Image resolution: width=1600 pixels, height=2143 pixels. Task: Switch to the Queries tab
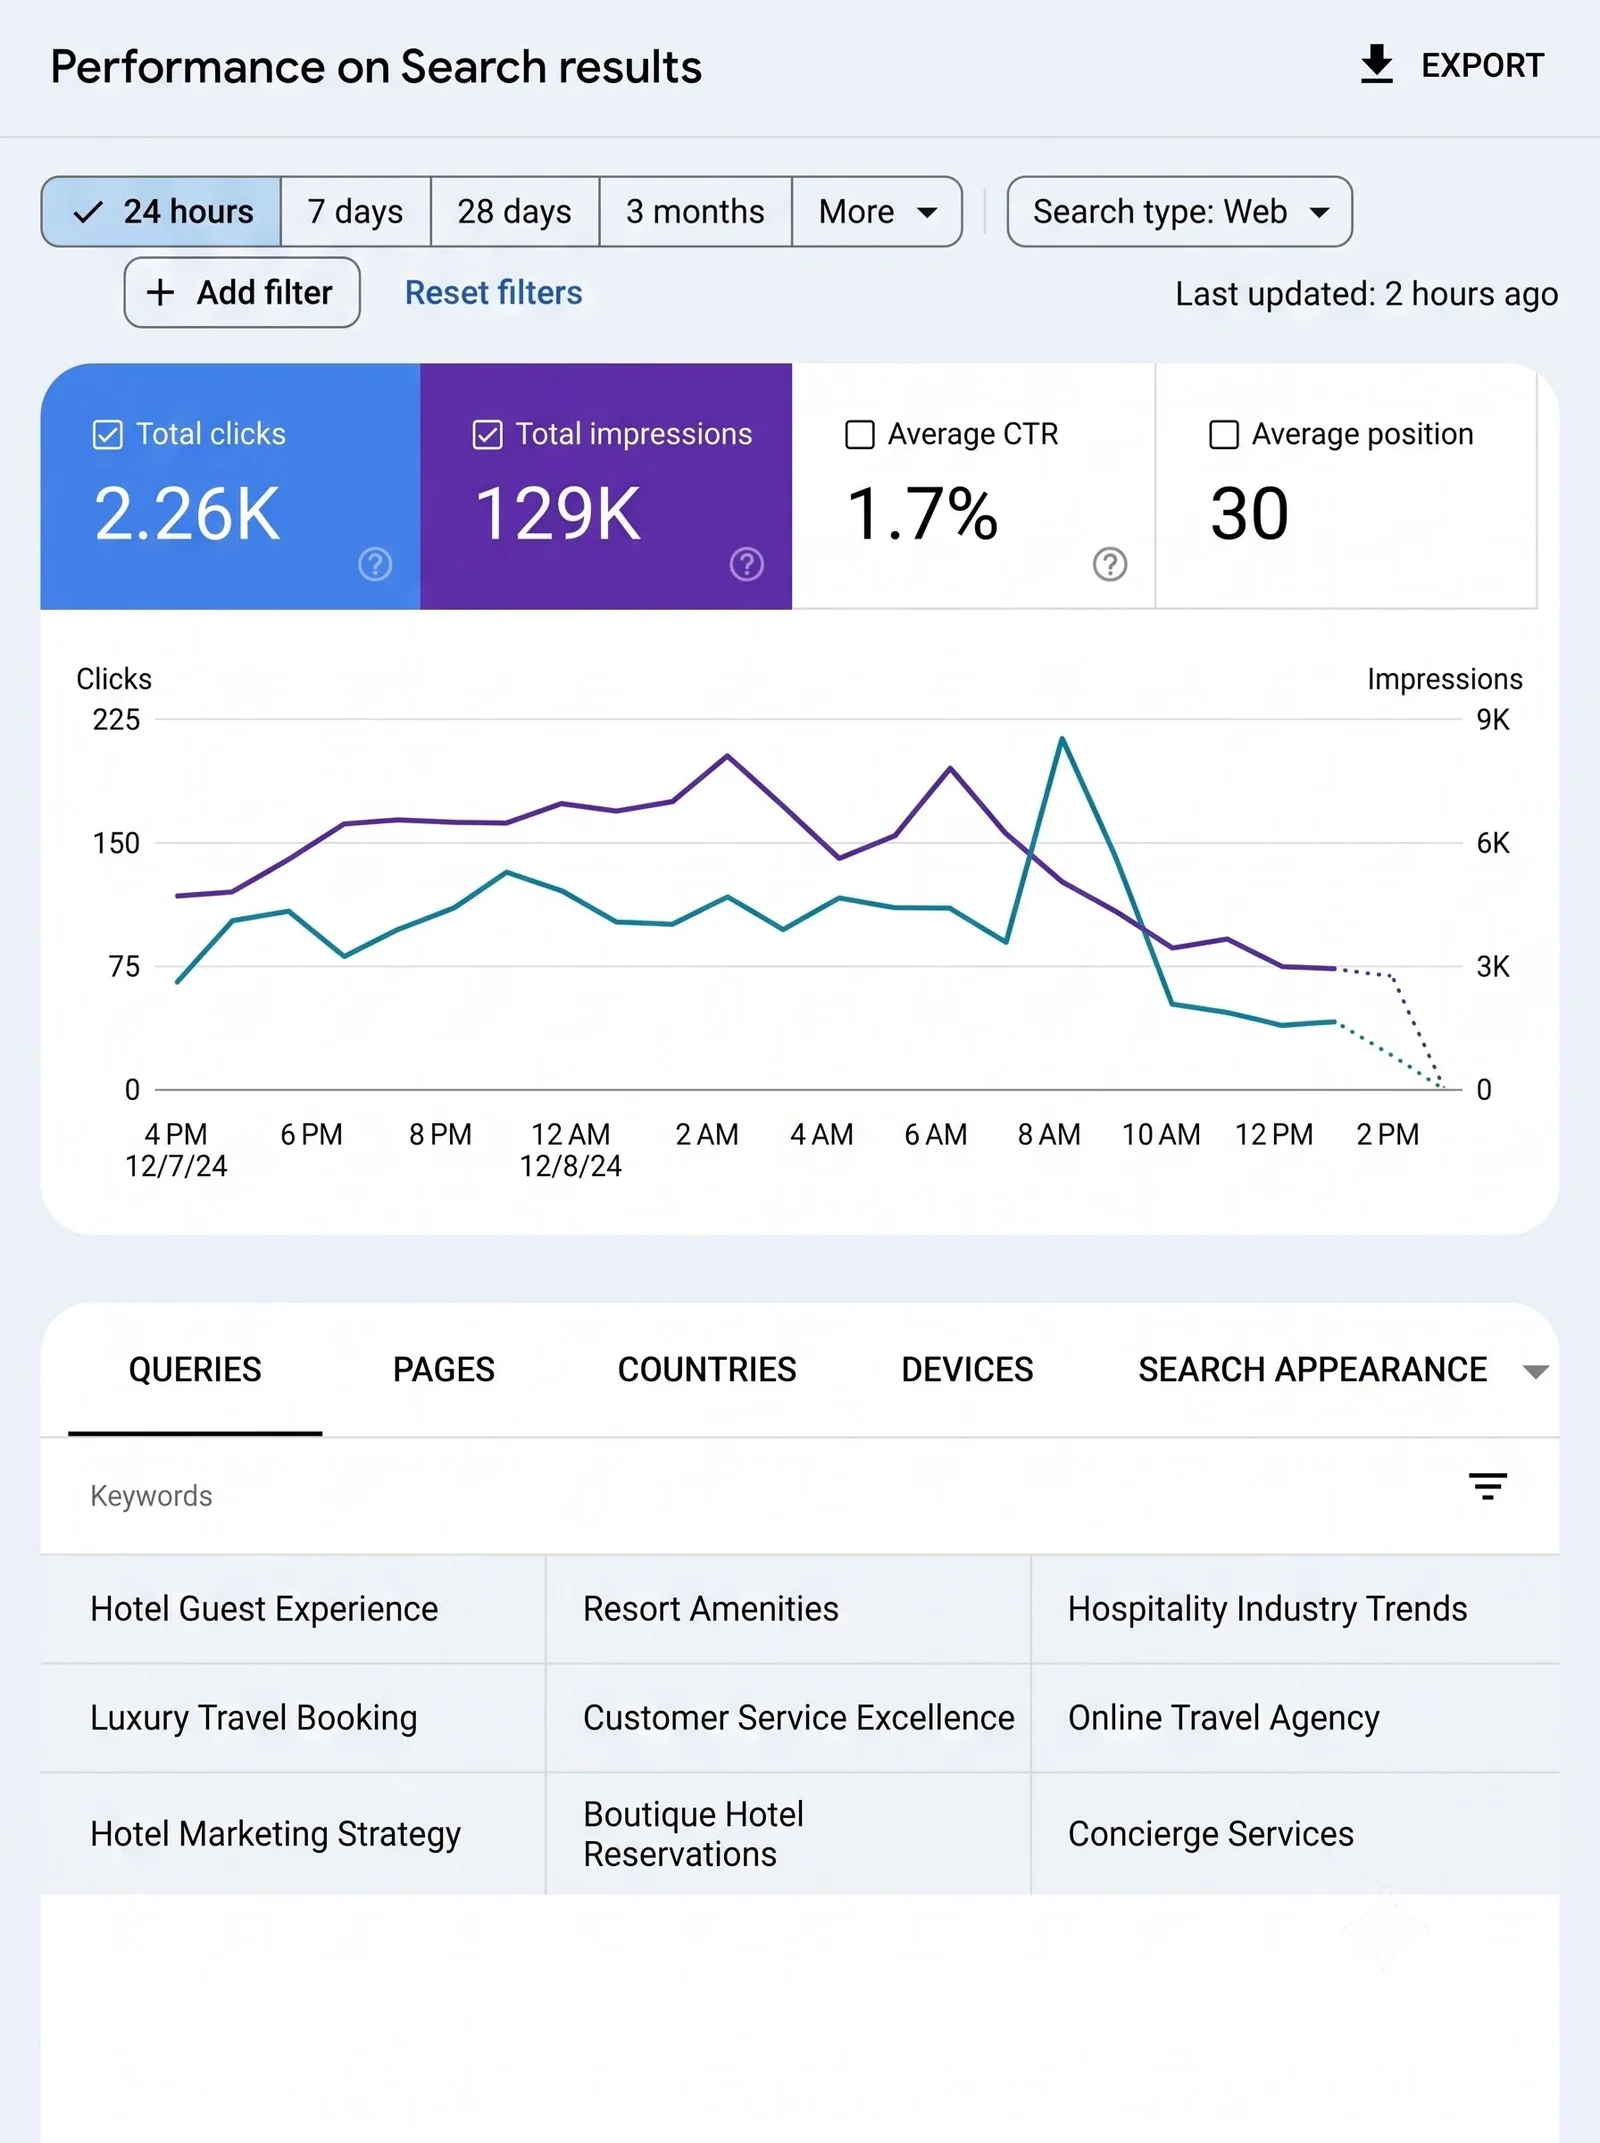(x=195, y=1369)
